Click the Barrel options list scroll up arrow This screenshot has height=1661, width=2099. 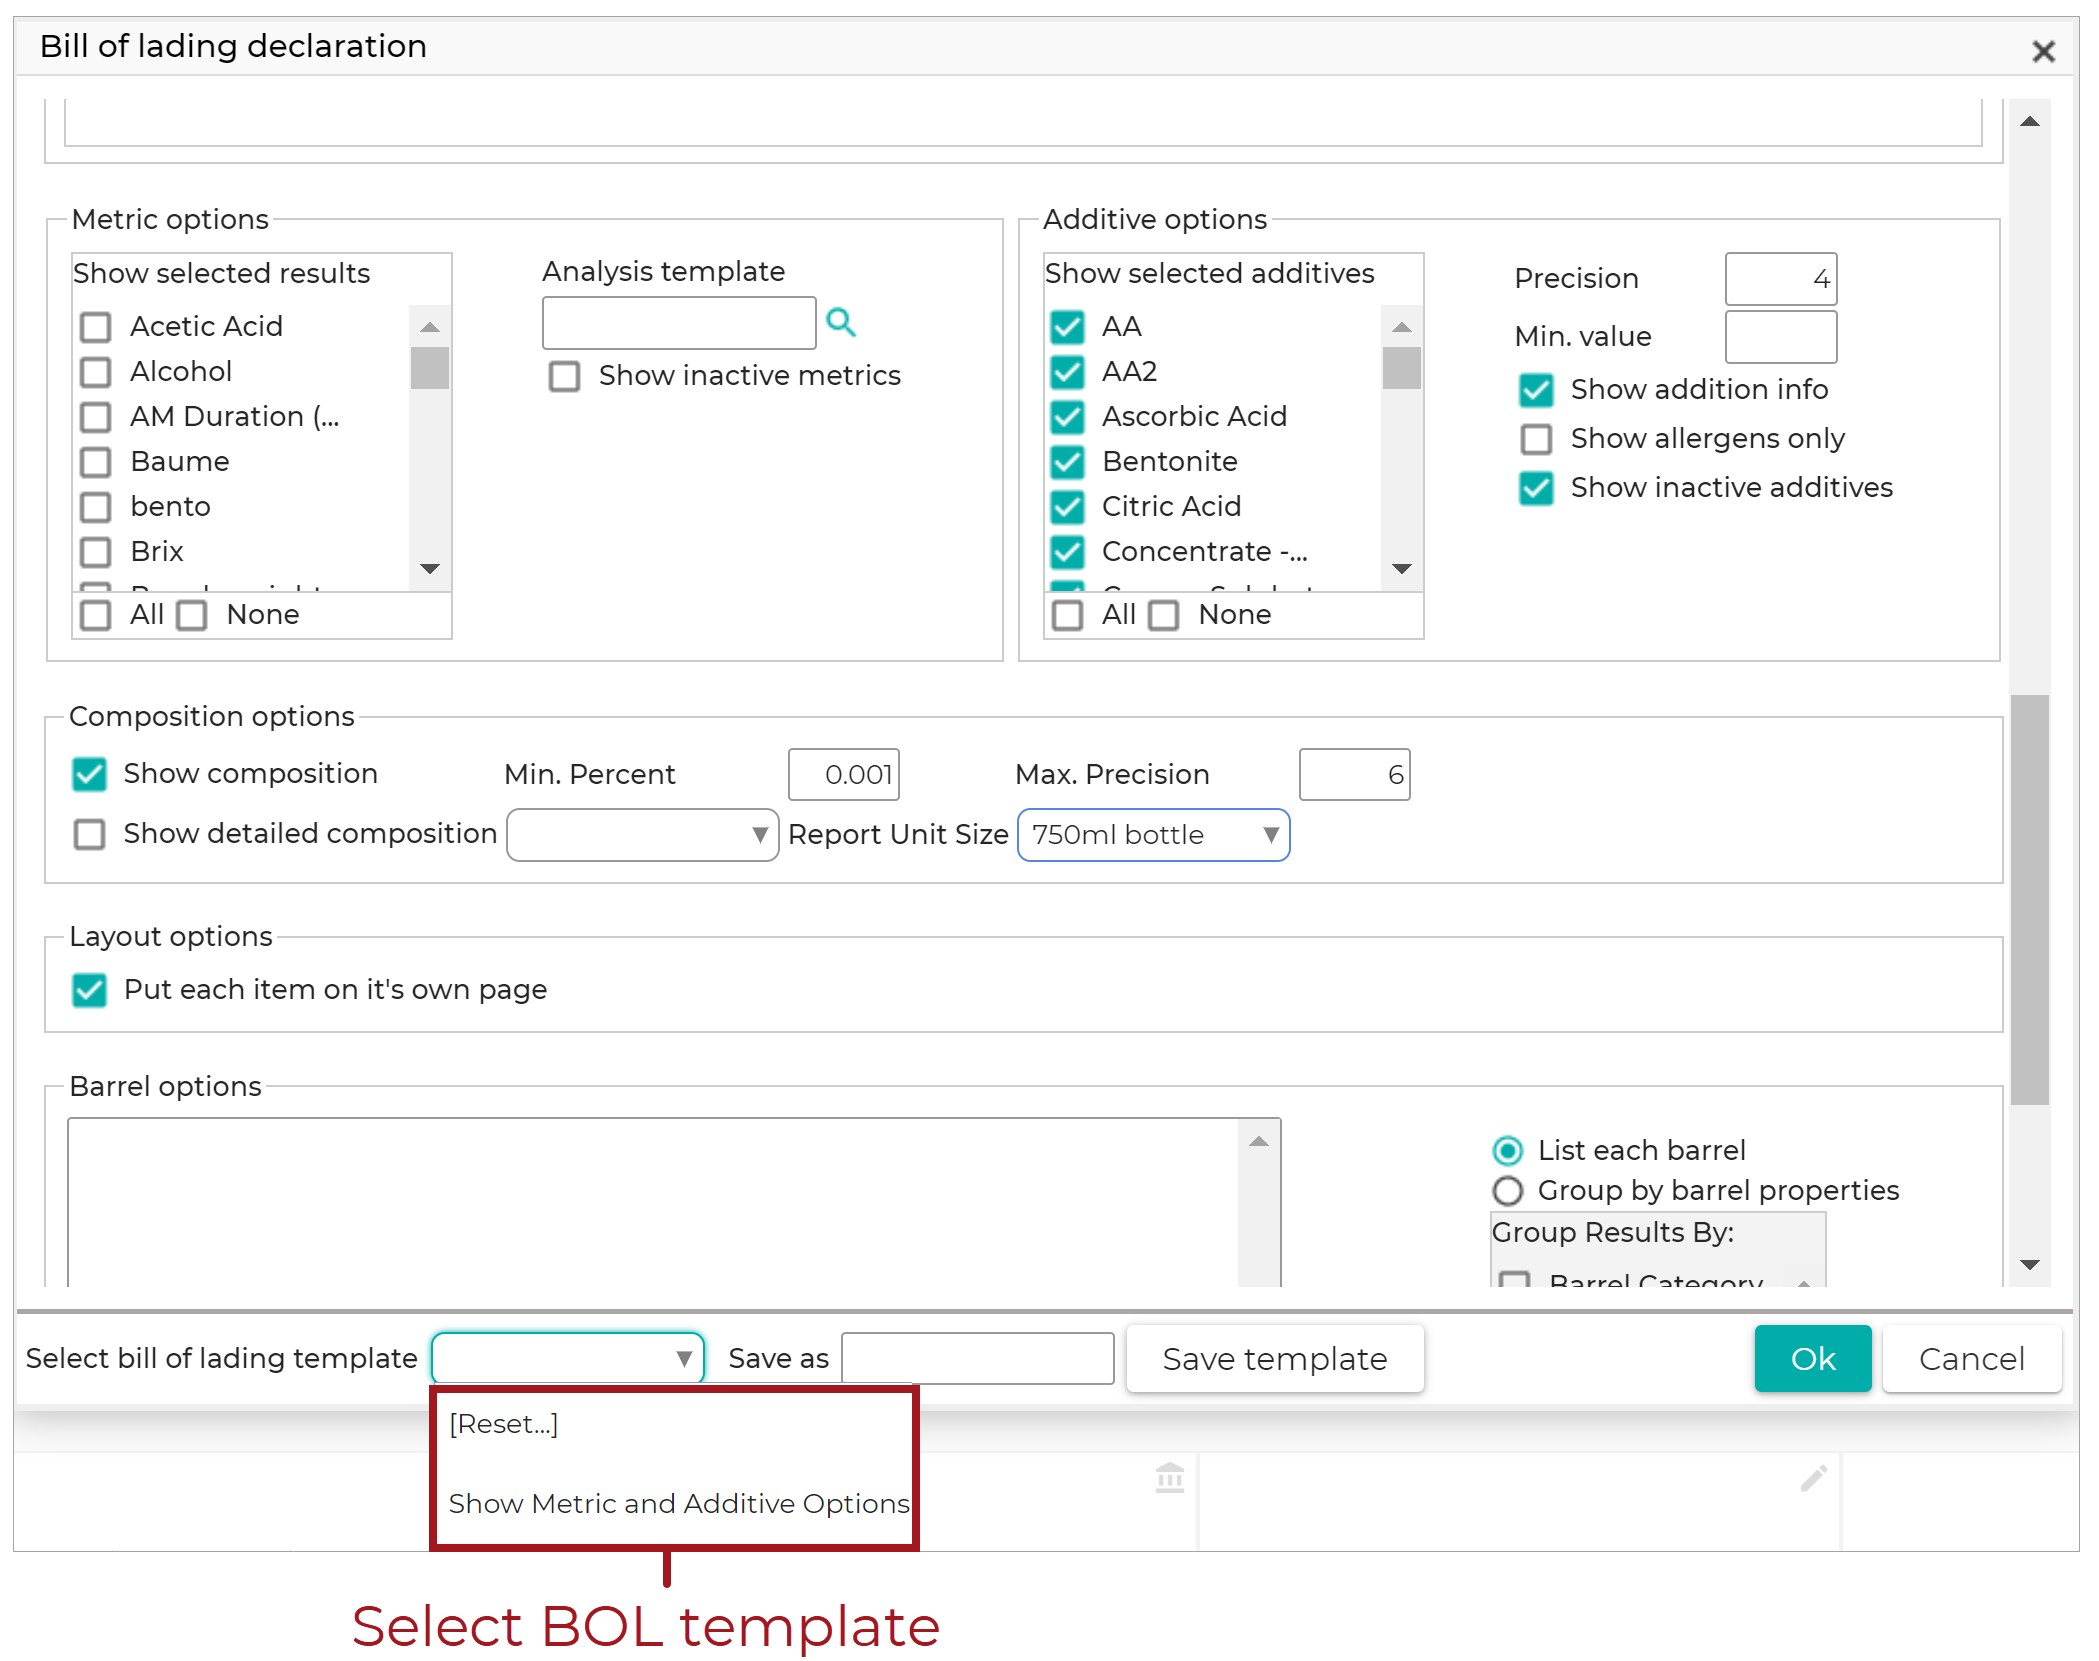[x=1259, y=1142]
